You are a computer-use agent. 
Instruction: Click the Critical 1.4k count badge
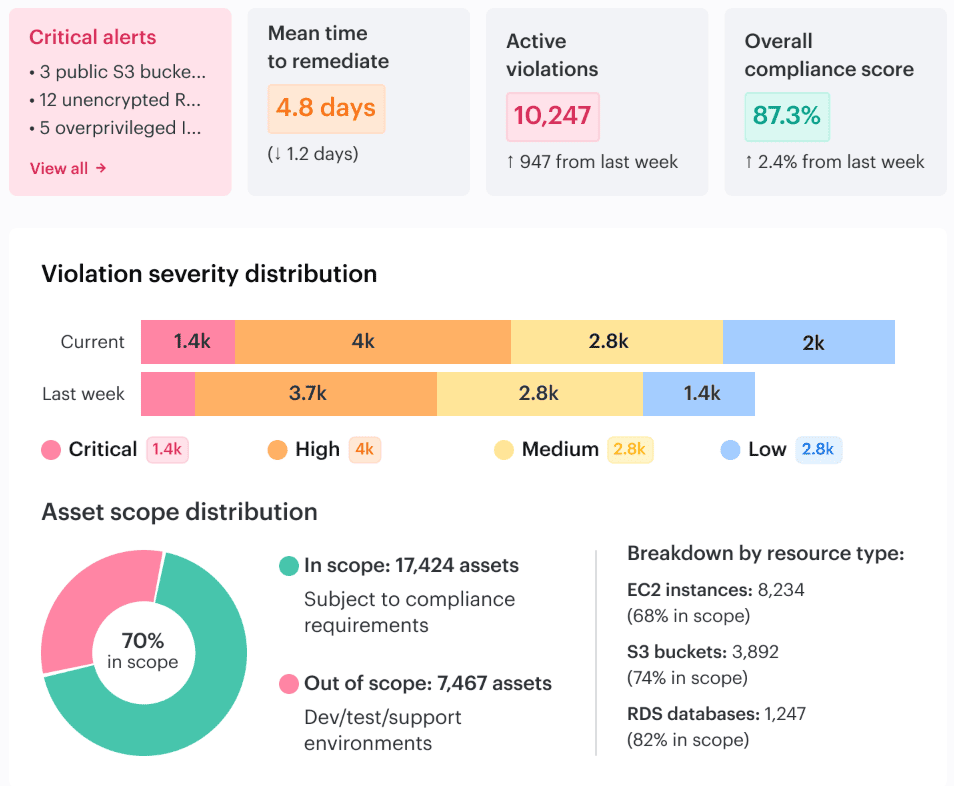coord(167,450)
